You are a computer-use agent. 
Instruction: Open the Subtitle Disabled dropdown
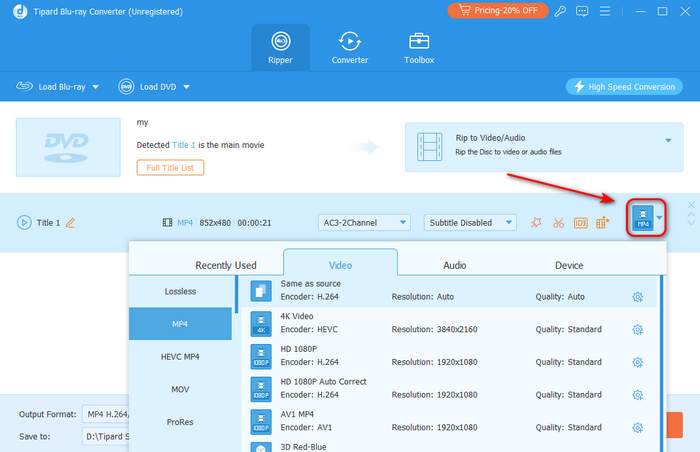click(470, 222)
